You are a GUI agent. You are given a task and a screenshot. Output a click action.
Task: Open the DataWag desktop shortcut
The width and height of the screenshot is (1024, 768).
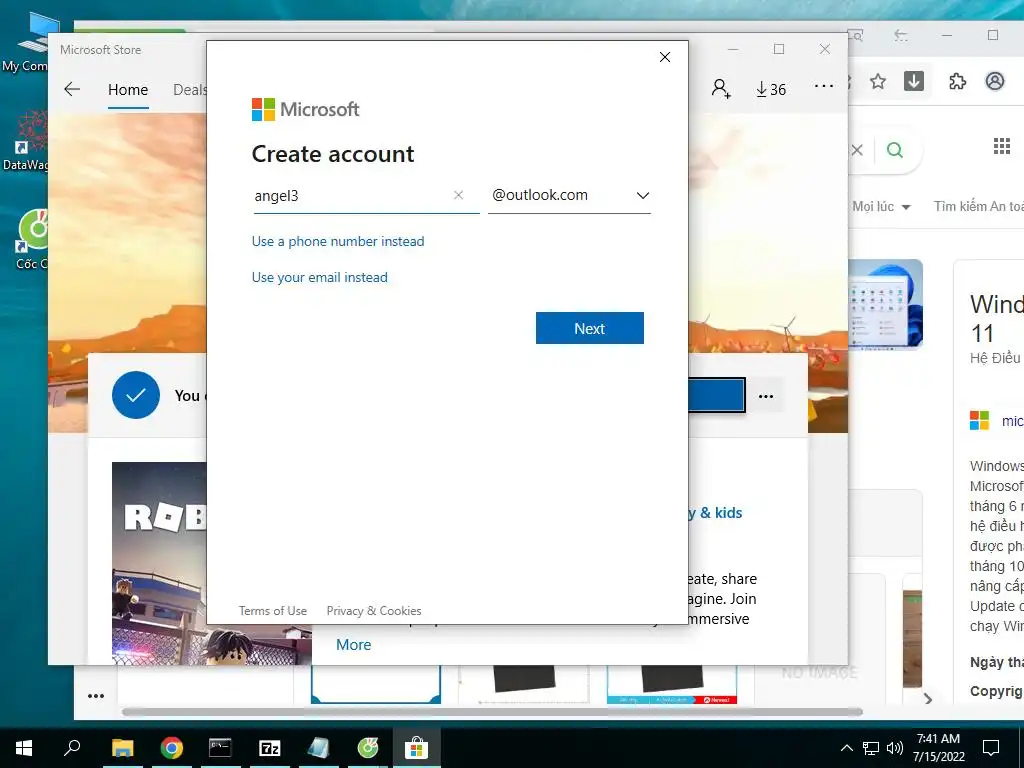[x=27, y=141]
